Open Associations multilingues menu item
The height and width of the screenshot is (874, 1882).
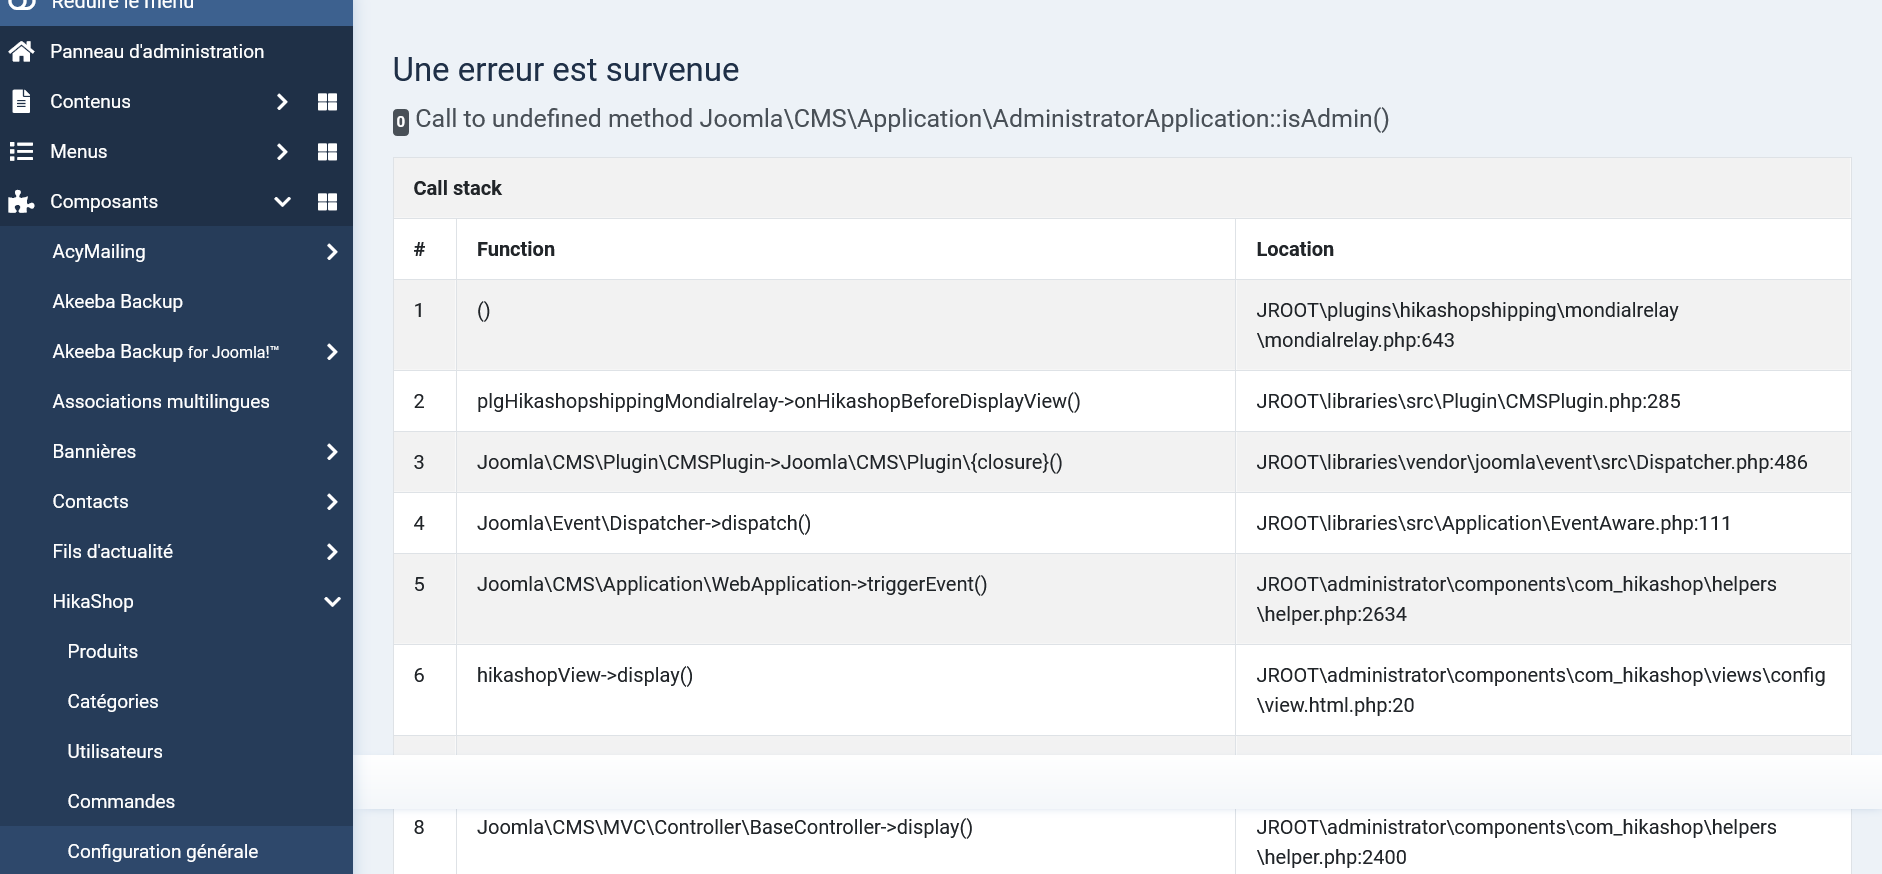point(161,401)
